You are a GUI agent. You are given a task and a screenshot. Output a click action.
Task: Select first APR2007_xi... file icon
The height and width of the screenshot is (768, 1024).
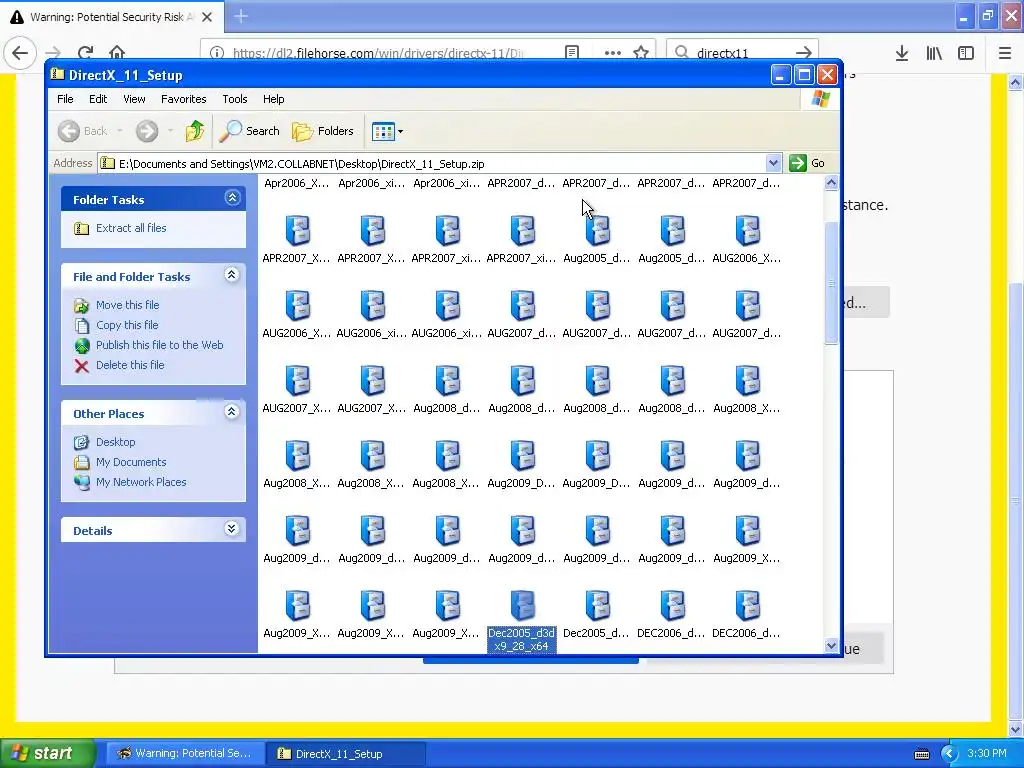[447, 231]
